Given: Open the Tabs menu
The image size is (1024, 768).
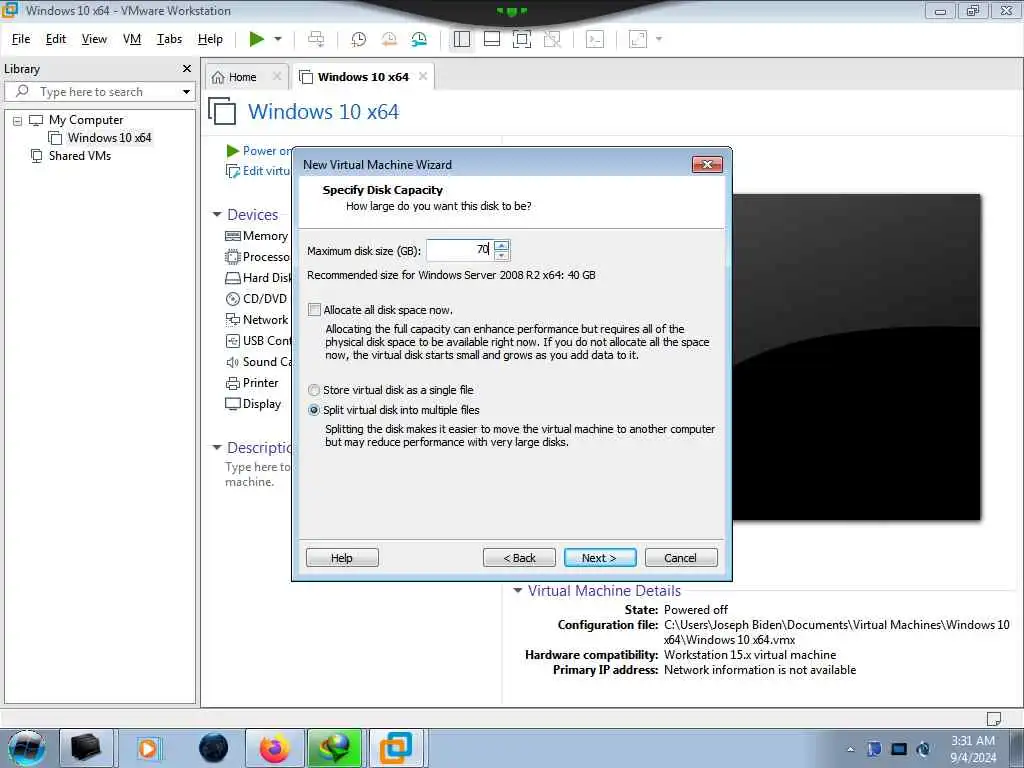Looking at the screenshot, I should click(169, 39).
